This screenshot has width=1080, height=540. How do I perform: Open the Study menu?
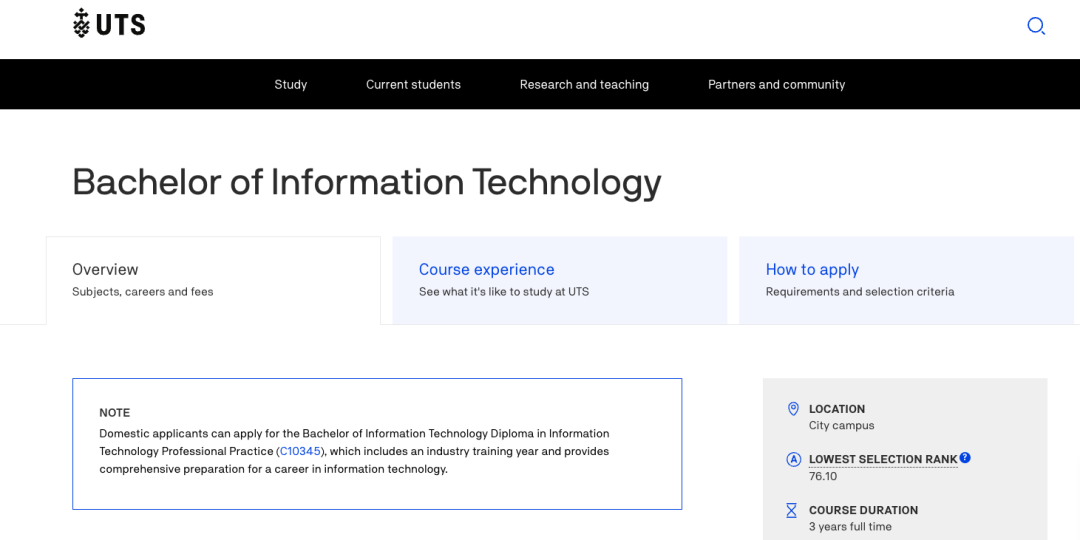[x=291, y=85]
